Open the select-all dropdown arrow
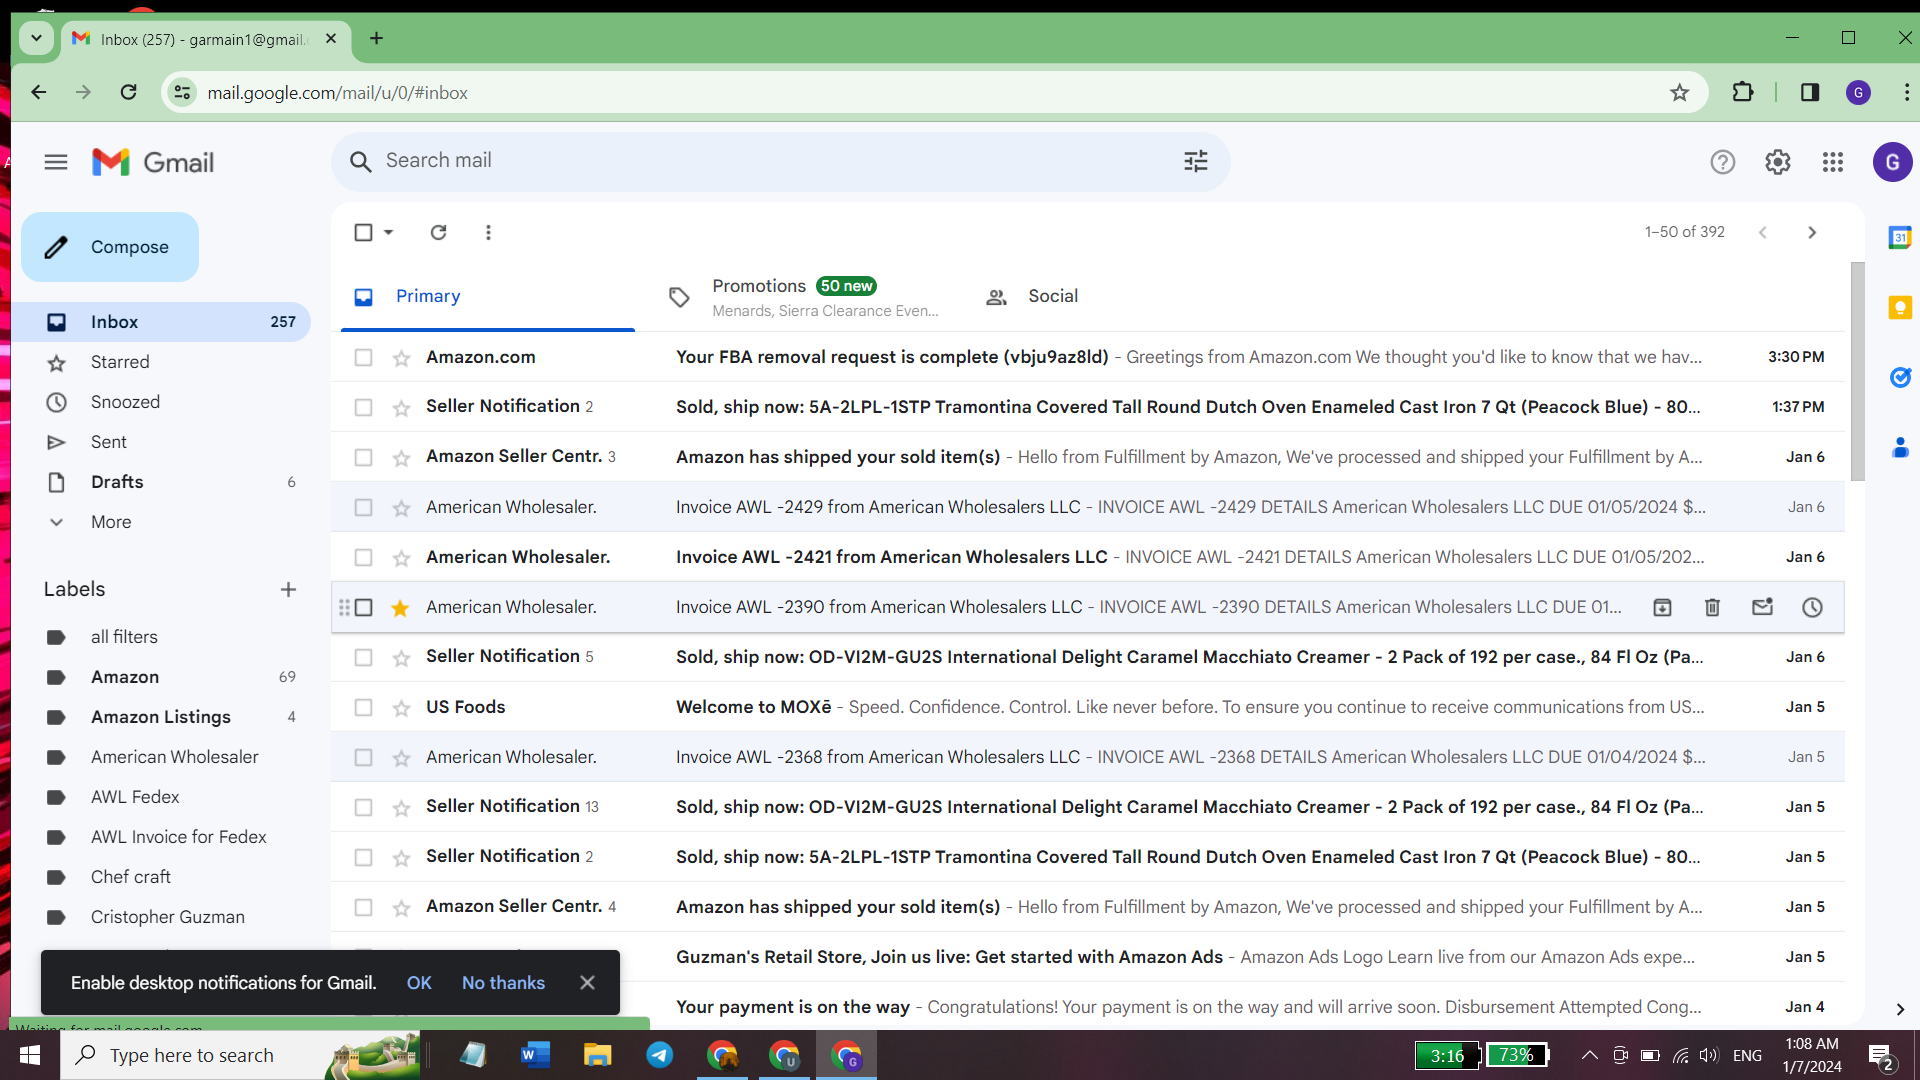 click(389, 232)
